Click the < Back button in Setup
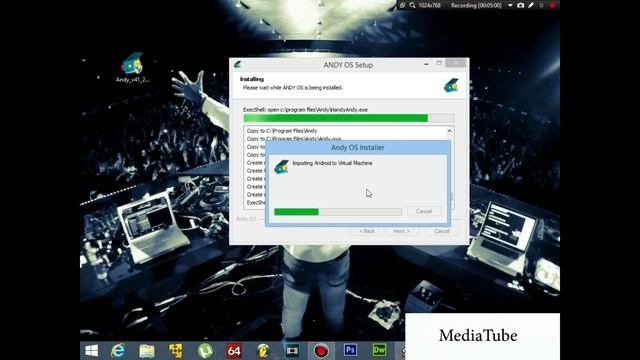The width and height of the screenshot is (640, 360). coord(367,231)
